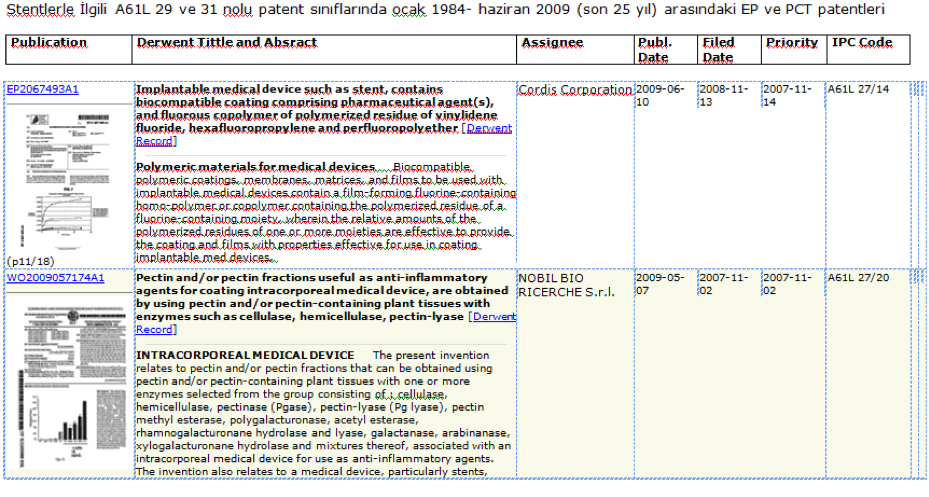The height and width of the screenshot is (497, 929).
Task: Click the Polymeric materials for medical devices heading
Action: tap(255, 167)
